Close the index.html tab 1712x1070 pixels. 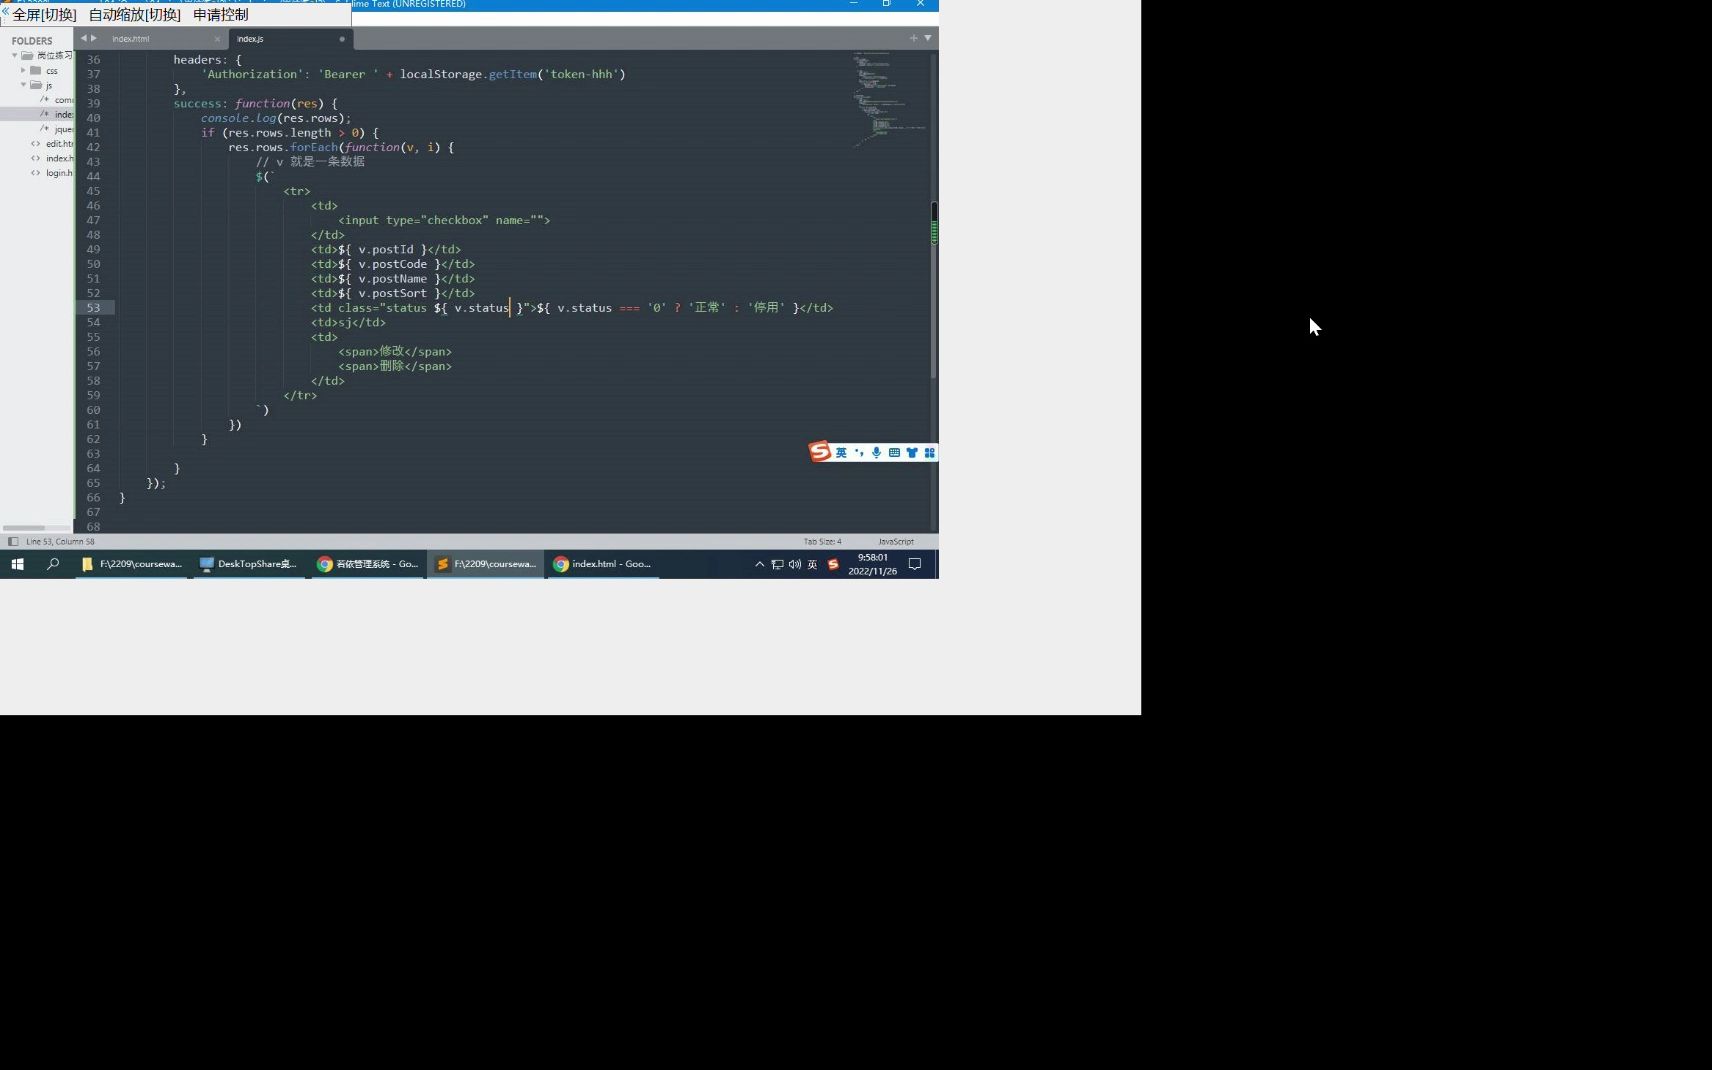pyautogui.click(x=217, y=39)
